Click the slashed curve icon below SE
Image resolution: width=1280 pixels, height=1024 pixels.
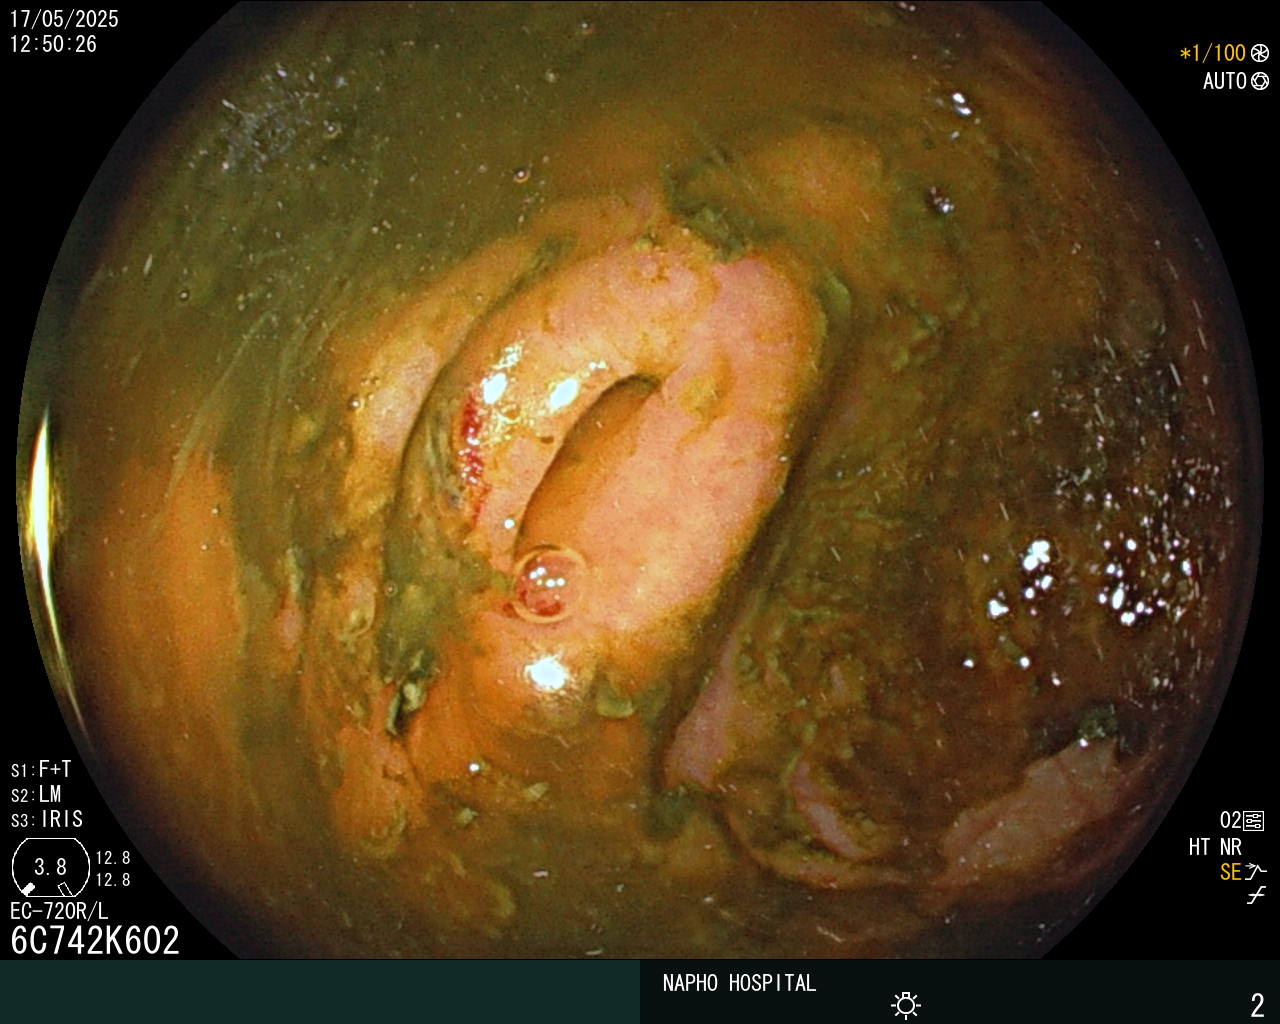pos(1256,895)
